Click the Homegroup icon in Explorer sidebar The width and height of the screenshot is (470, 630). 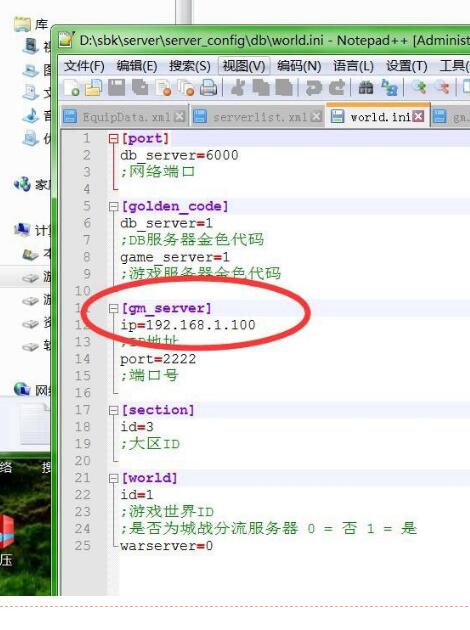point(22,184)
